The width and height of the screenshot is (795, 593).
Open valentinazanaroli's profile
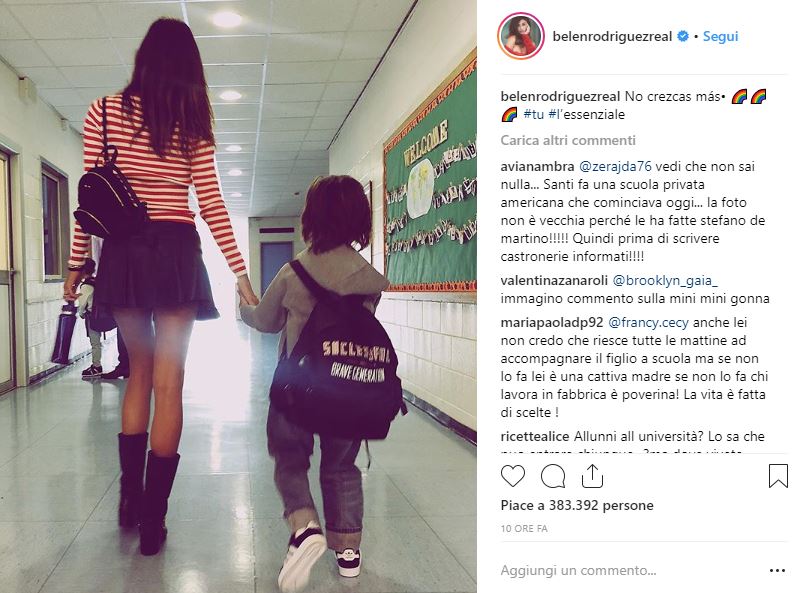[x=554, y=281]
